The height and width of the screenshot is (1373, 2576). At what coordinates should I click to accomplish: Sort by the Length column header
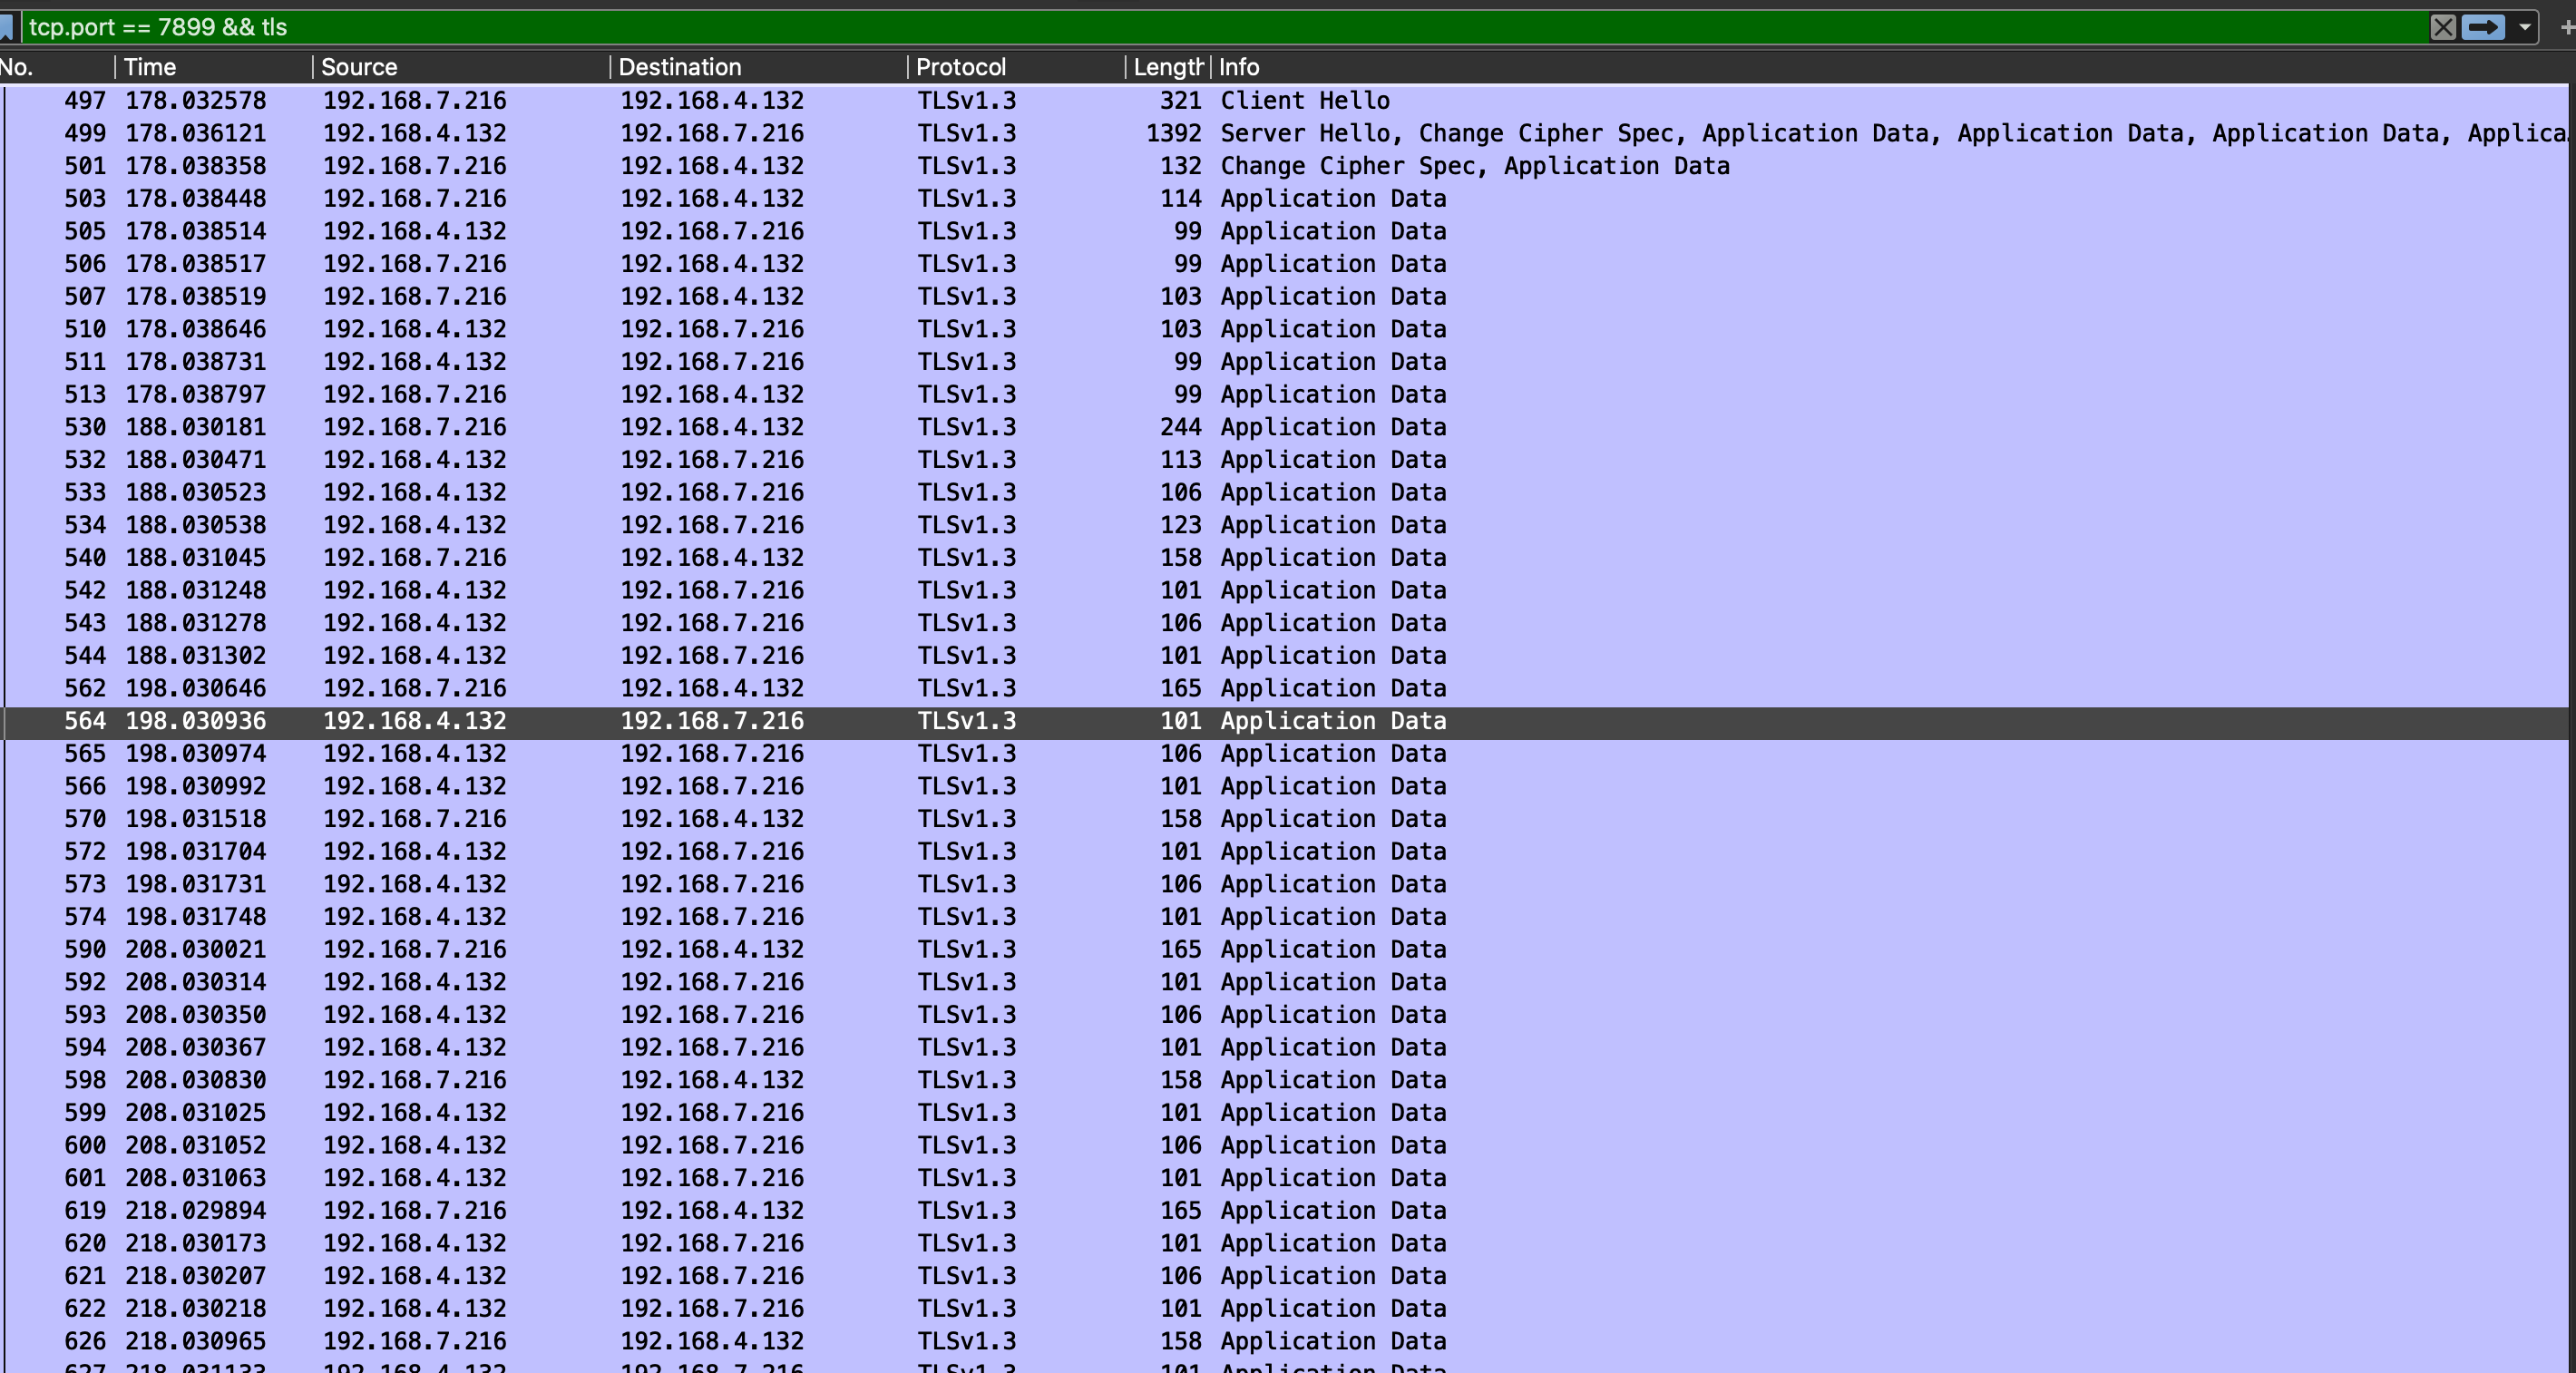pos(1168,67)
